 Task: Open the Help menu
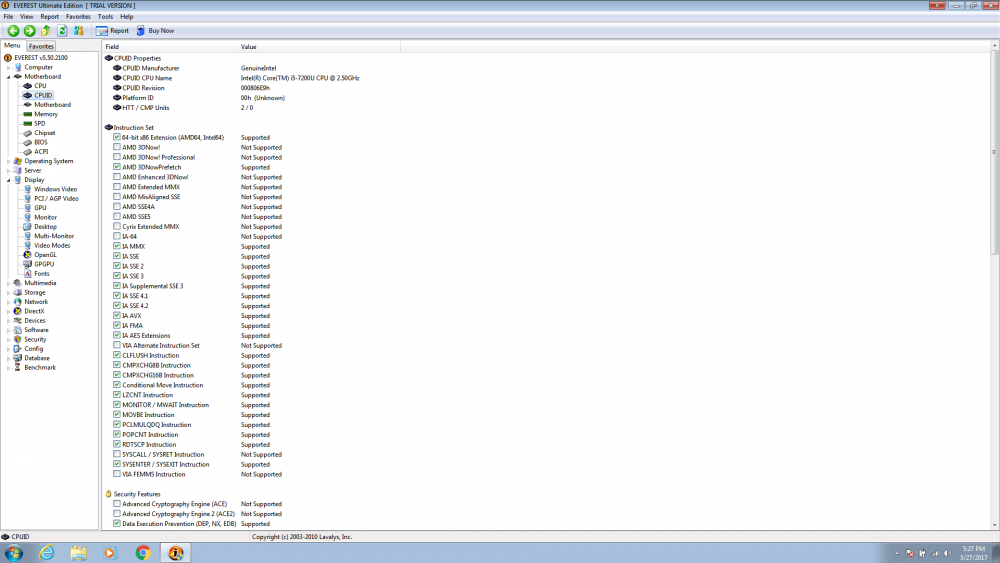pos(127,17)
